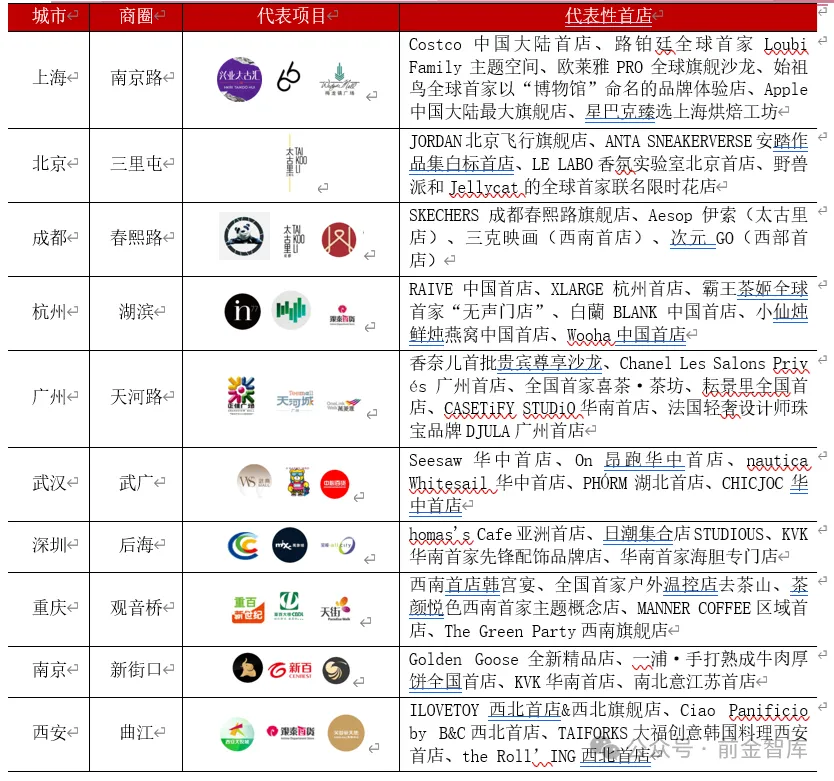Click the underlined 代表性首店 header

(x=608, y=15)
